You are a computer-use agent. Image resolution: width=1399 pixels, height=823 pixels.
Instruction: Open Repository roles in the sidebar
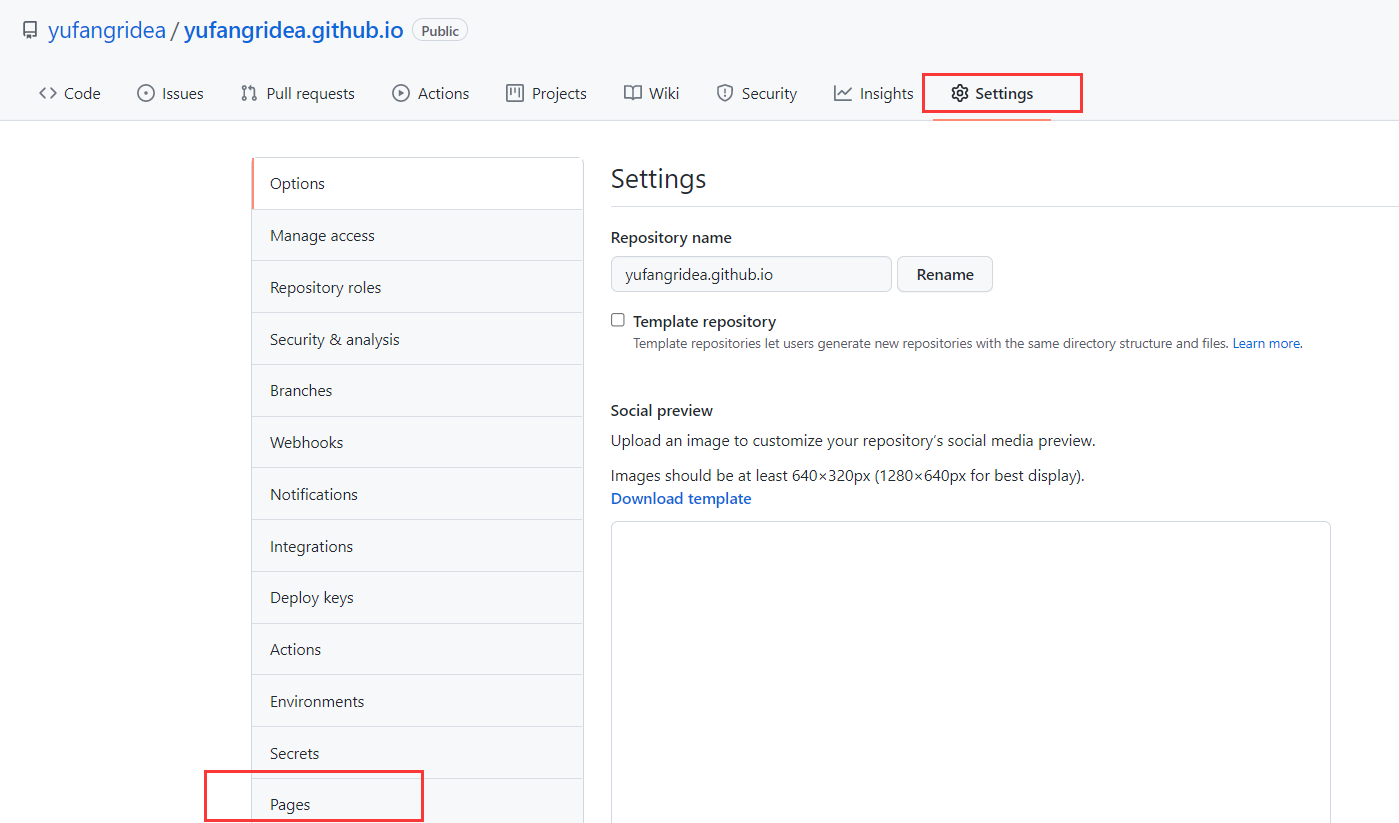tap(417, 287)
